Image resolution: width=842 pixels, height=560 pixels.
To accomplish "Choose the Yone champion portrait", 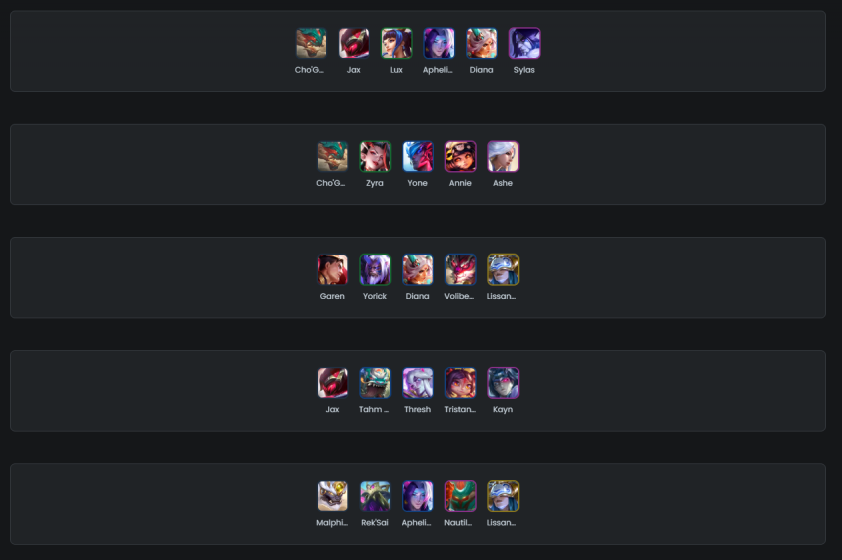I will (x=417, y=157).
